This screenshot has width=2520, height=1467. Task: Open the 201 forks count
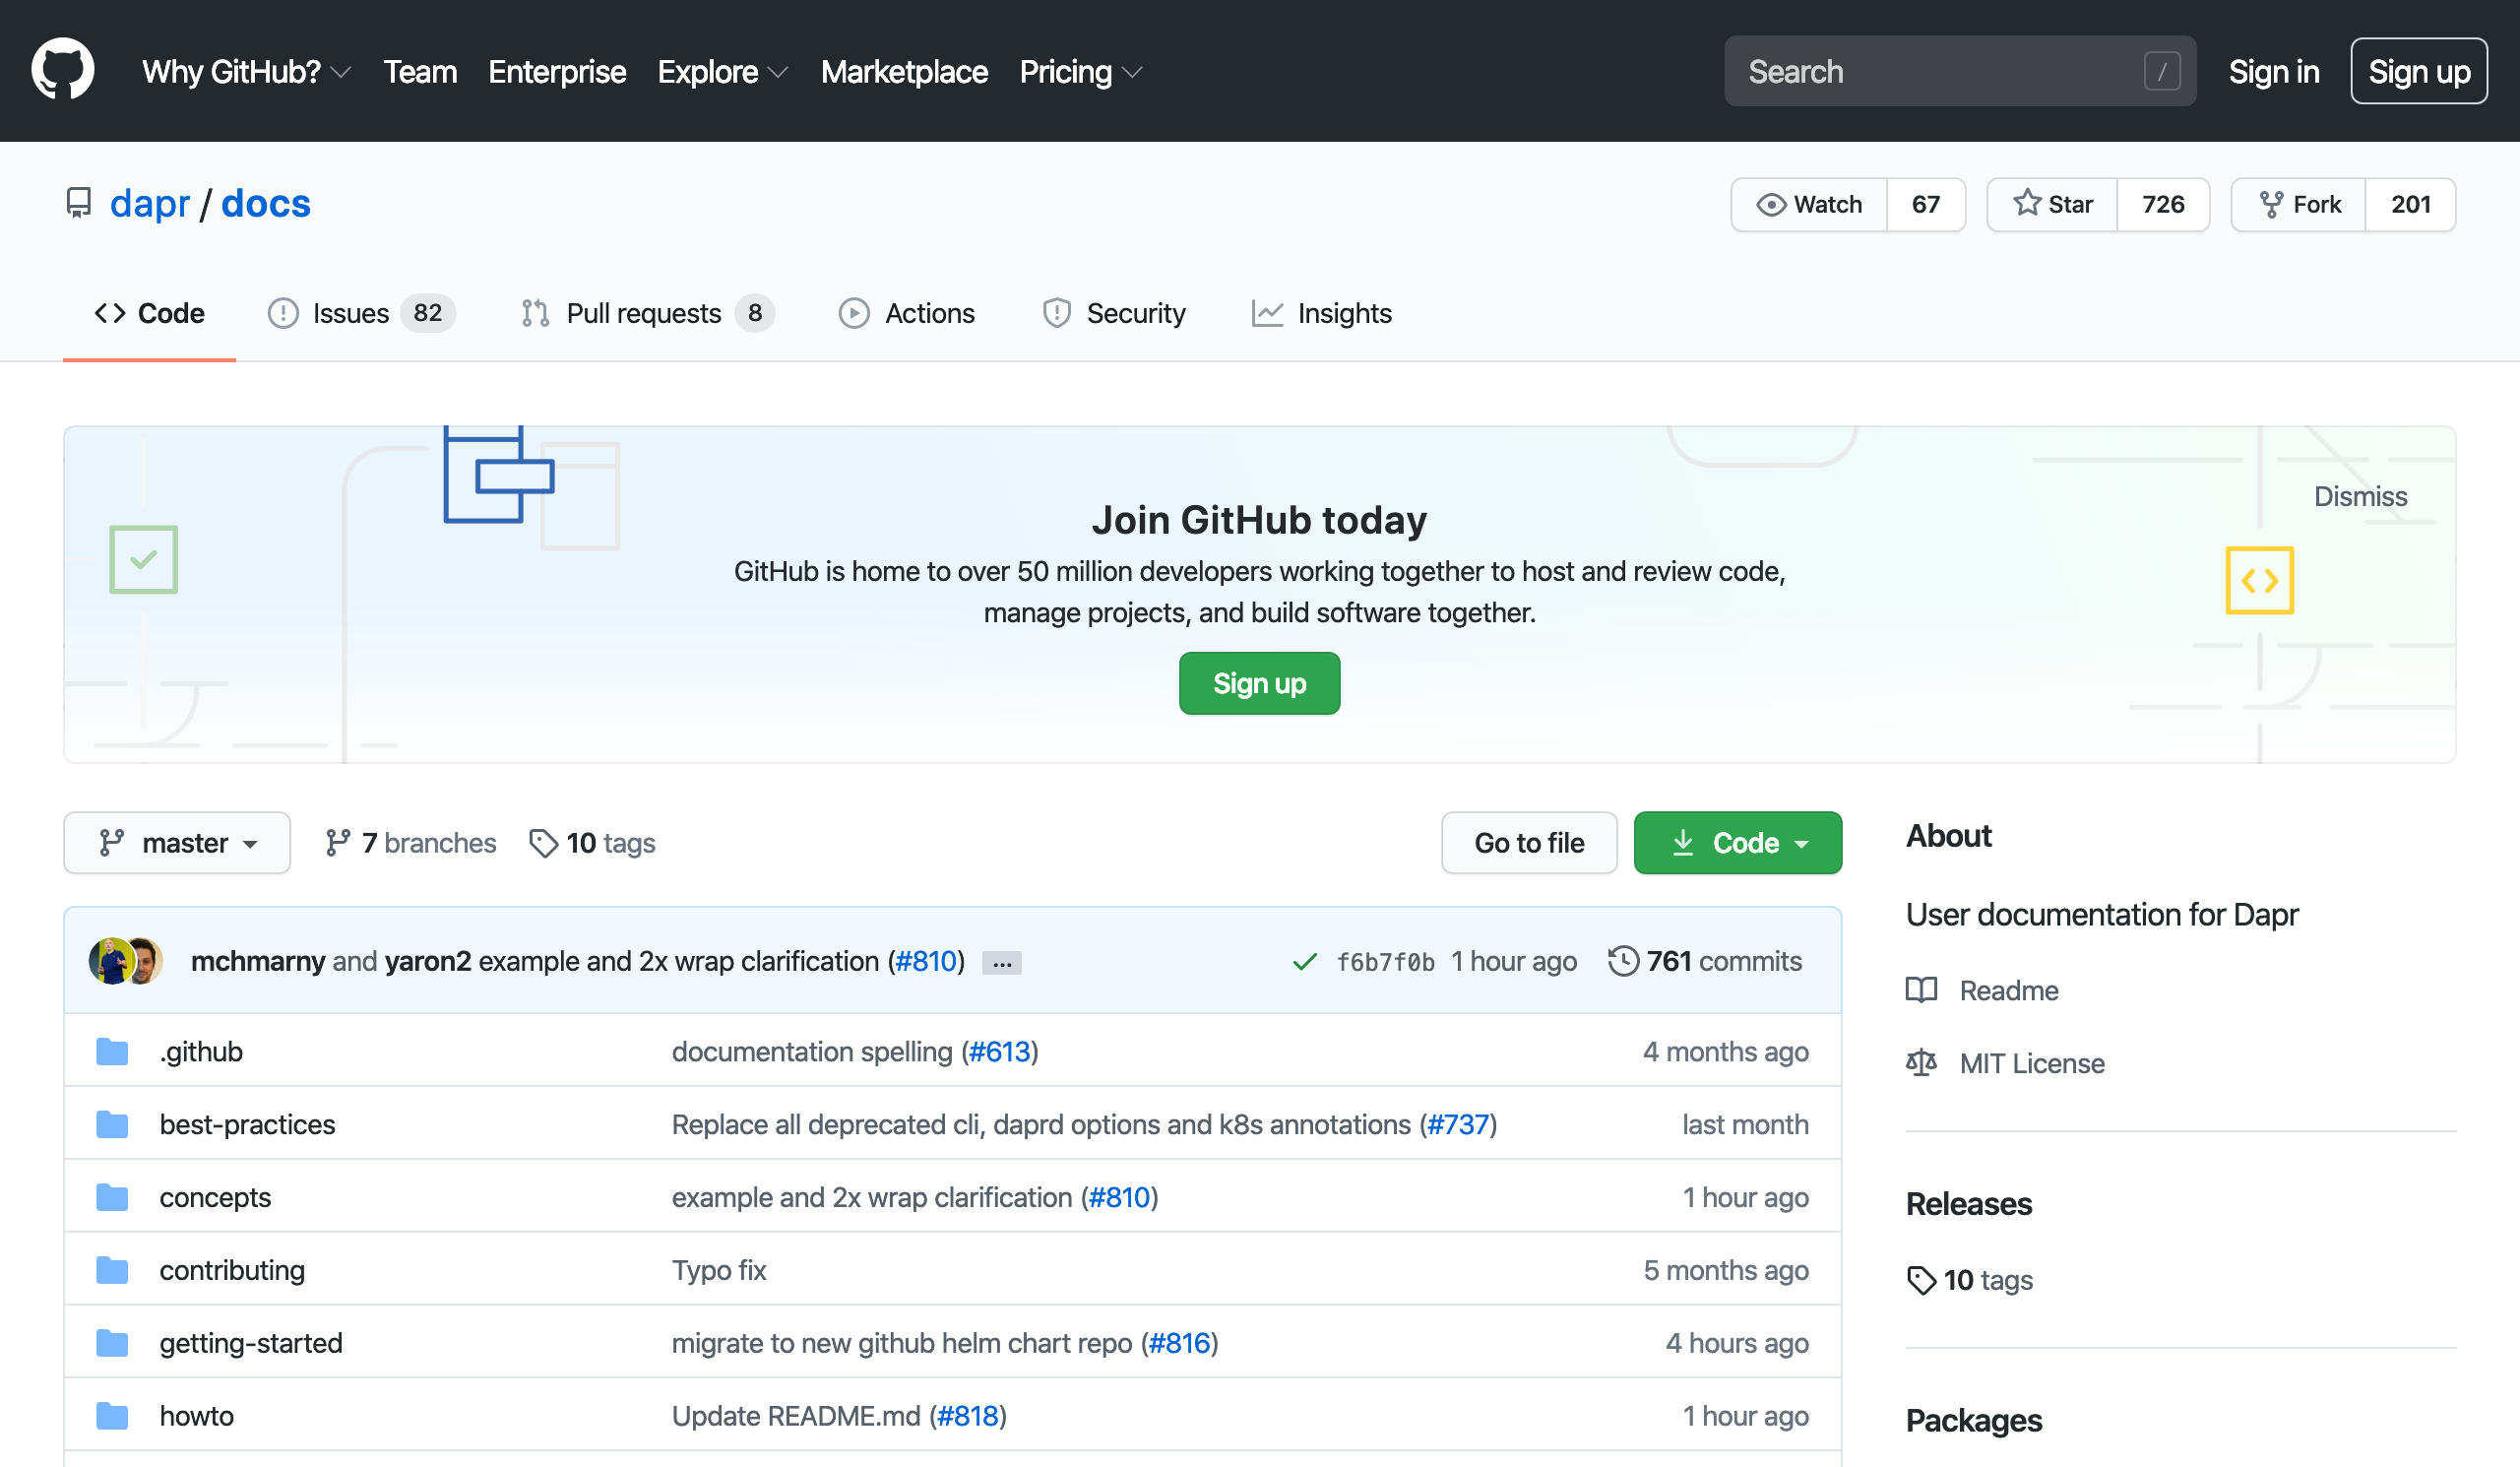pyautogui.click(x=2410, y=204)
